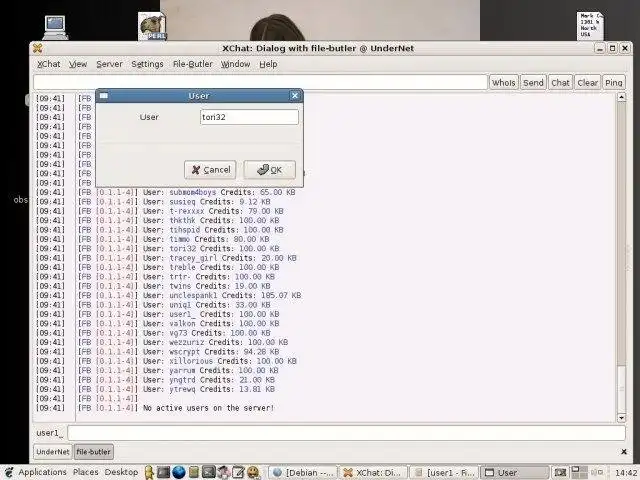This screenshot has height=480, width=640.
Task: Open the Places menu in the panel
Action: pos(85,472)
